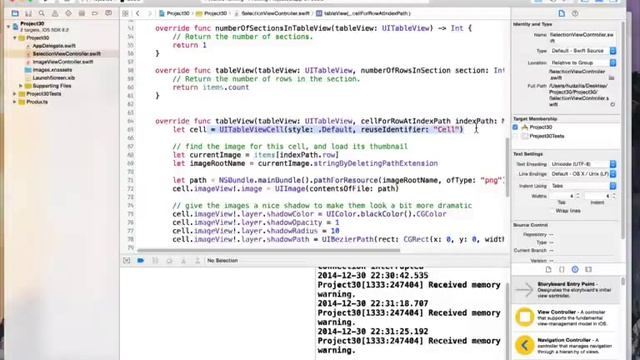Click the Name field in Identity and Type
The height and width of the screenshot is (360, 640).
pos(582,38)
